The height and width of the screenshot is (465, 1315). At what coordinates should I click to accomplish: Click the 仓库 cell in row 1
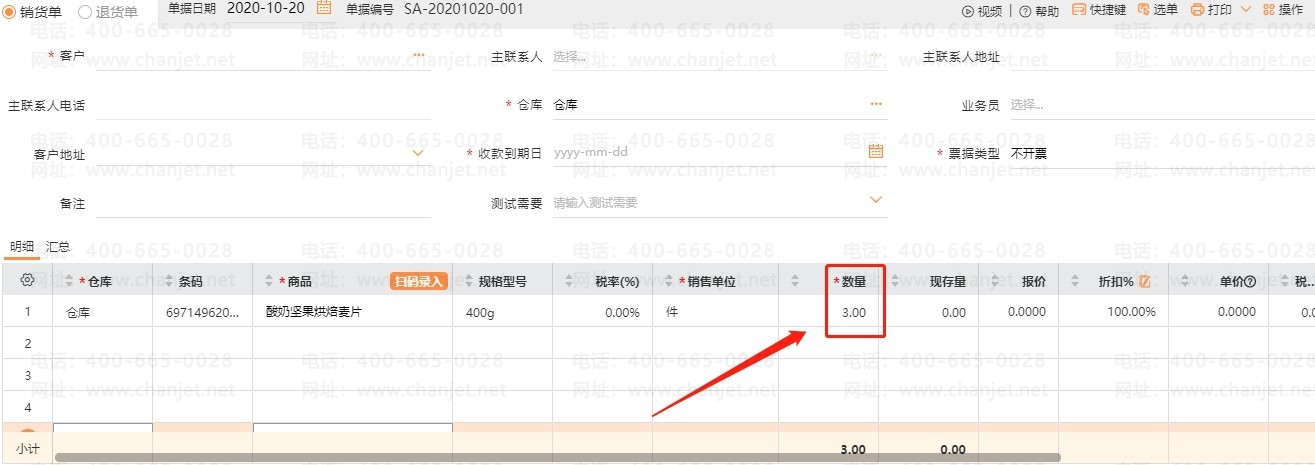[x=103, y=312]
